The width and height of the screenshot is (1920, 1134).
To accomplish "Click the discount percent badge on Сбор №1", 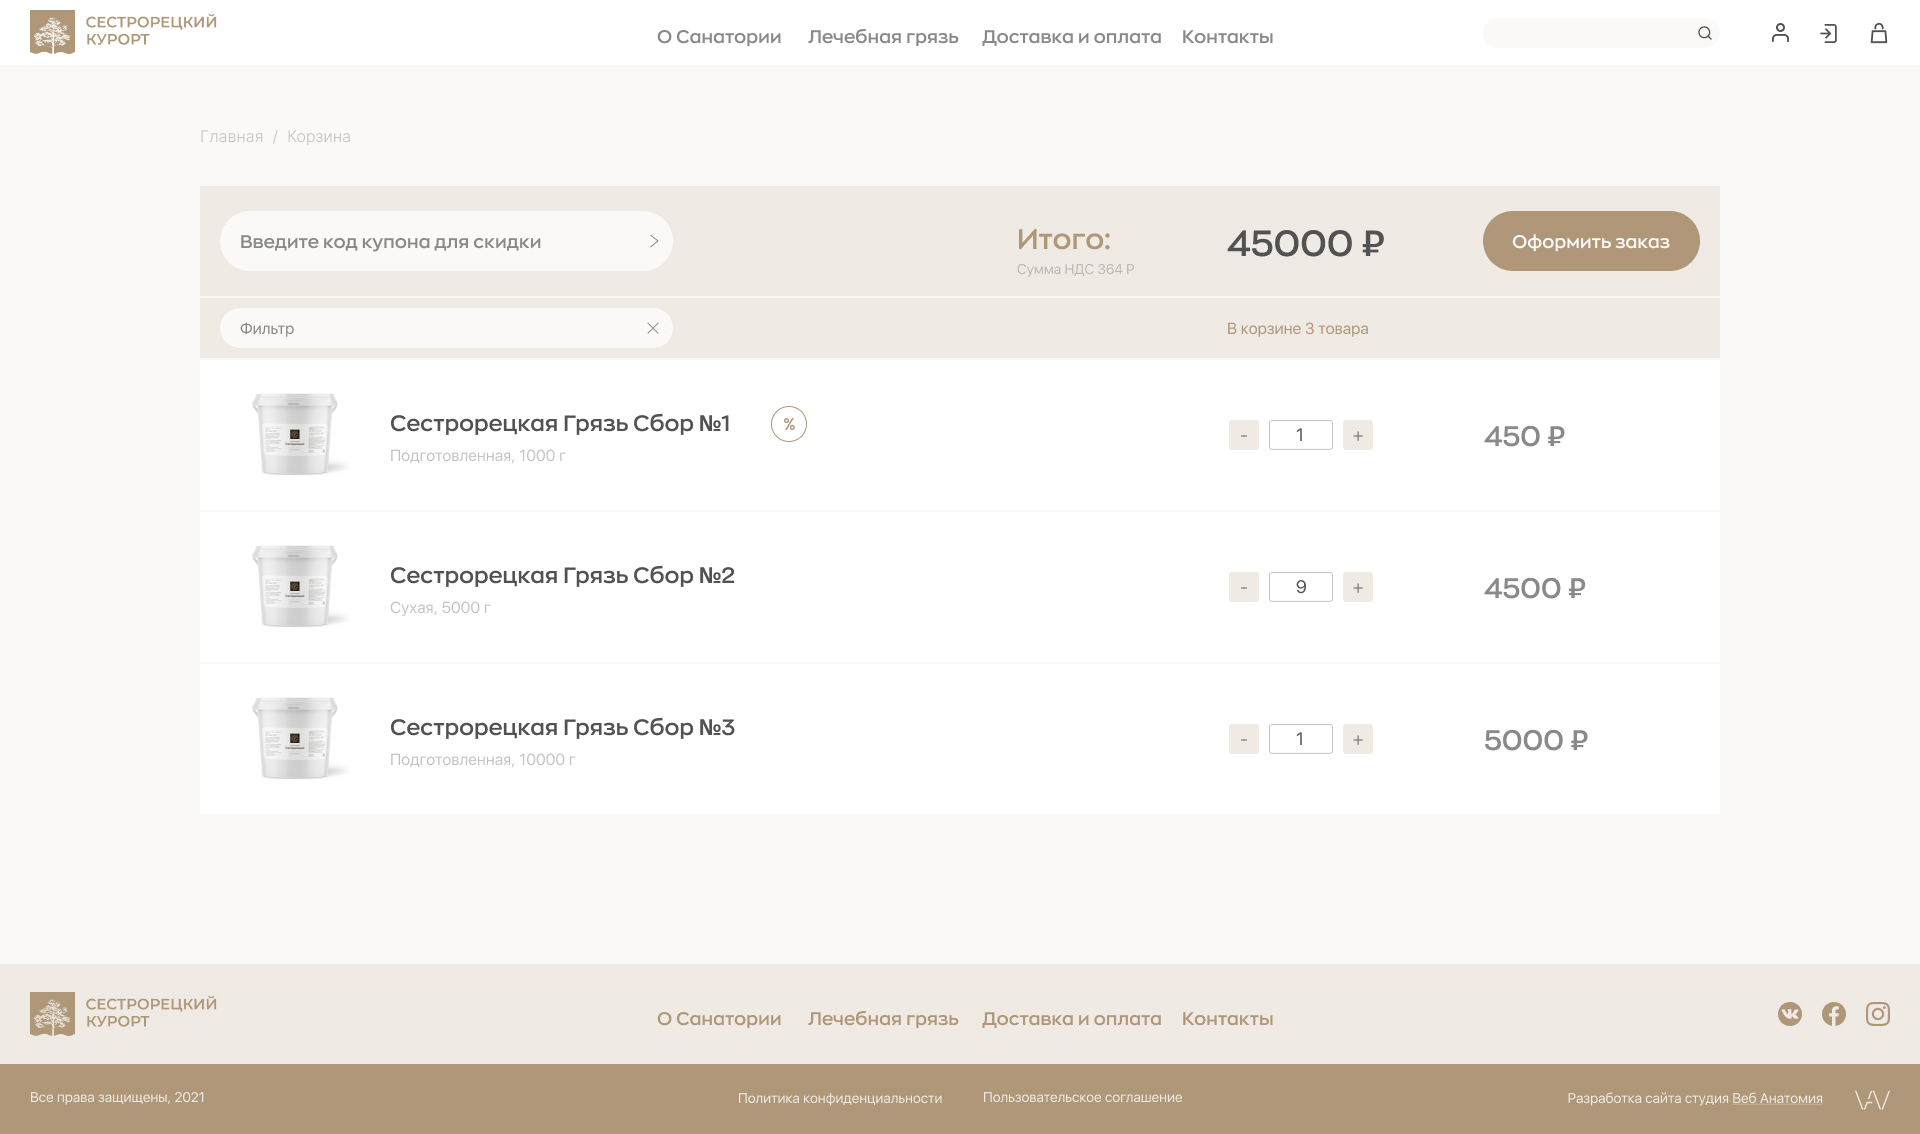I will coord(789,424).
